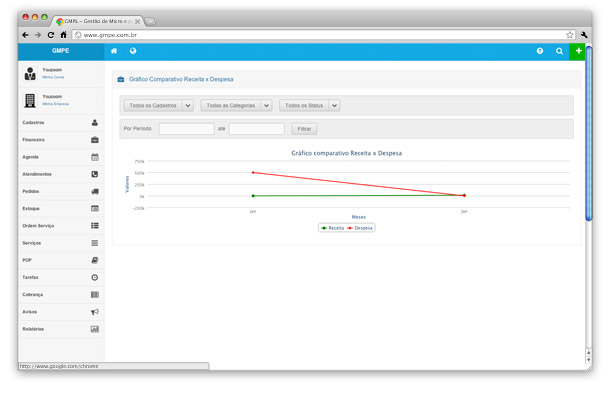
Task: Reload the page with refresh icon
Action: [x=51, y=35]
